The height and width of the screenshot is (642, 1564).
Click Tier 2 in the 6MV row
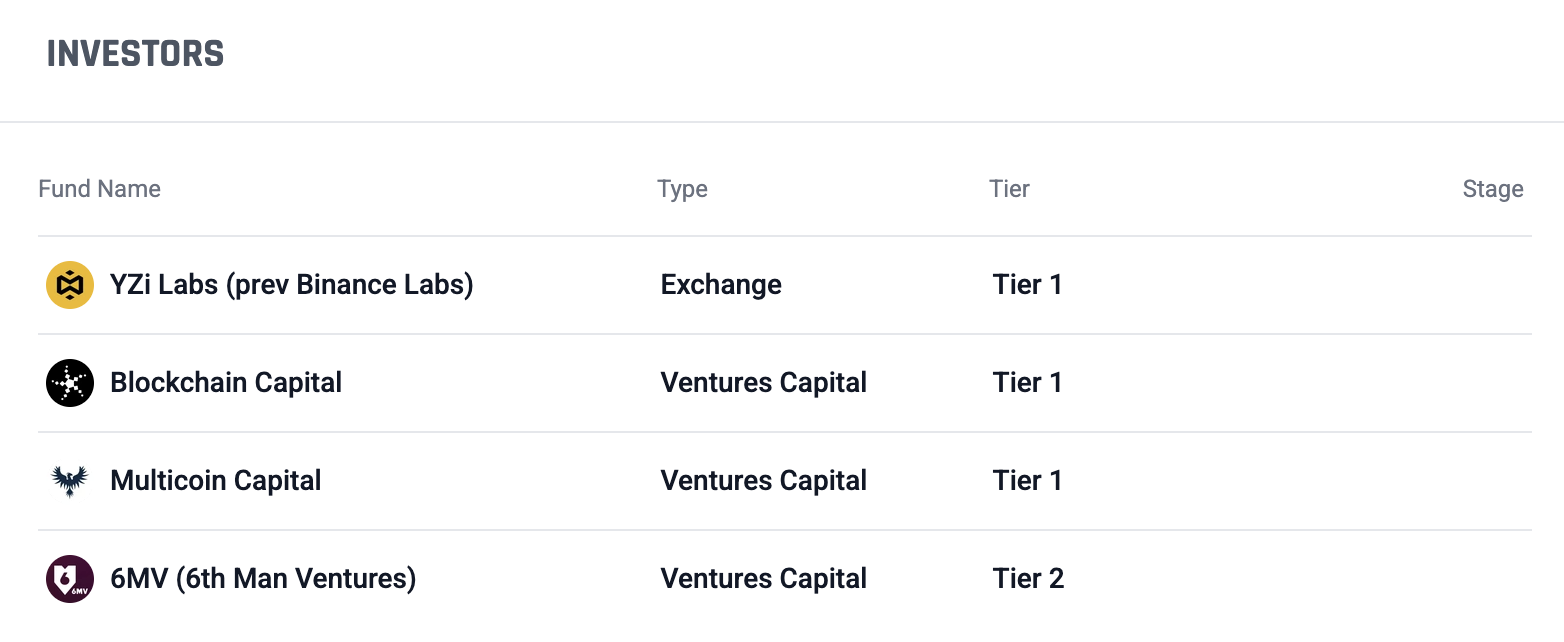pyautogui.click(x=1028, y=579)
